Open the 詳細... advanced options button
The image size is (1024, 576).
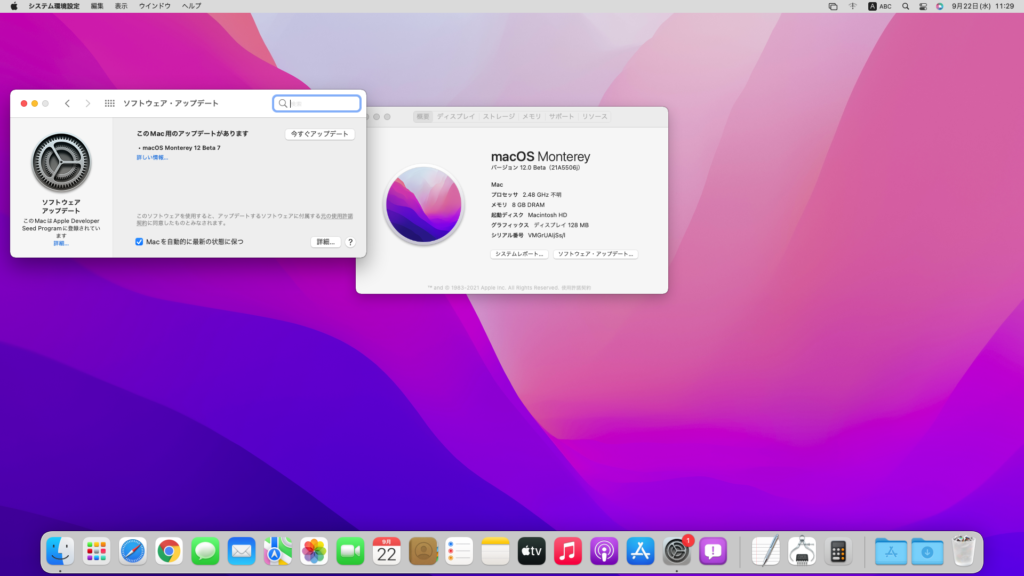pyautogui.click(x=325, y=242)
